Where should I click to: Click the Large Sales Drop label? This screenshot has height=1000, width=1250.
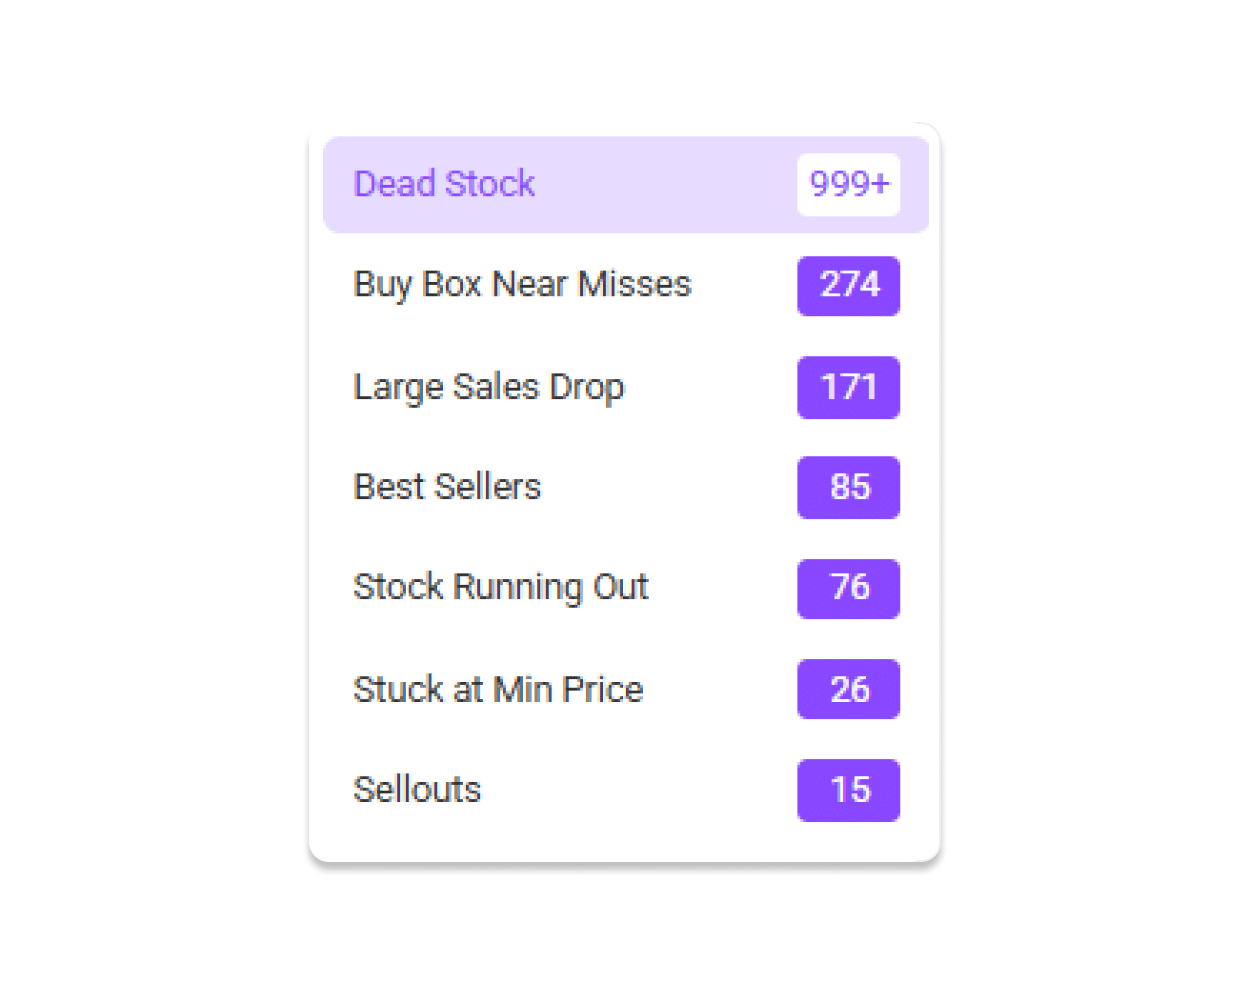489,387
